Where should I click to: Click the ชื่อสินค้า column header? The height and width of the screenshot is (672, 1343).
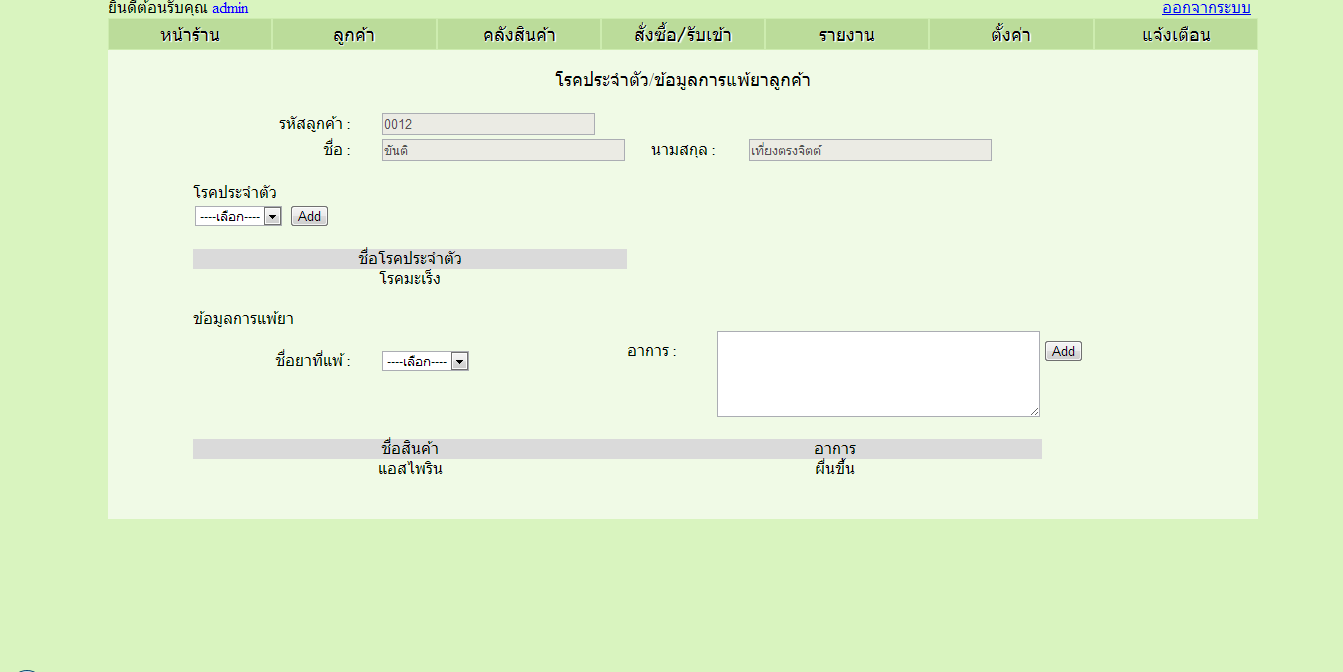(x=410, y=449)
